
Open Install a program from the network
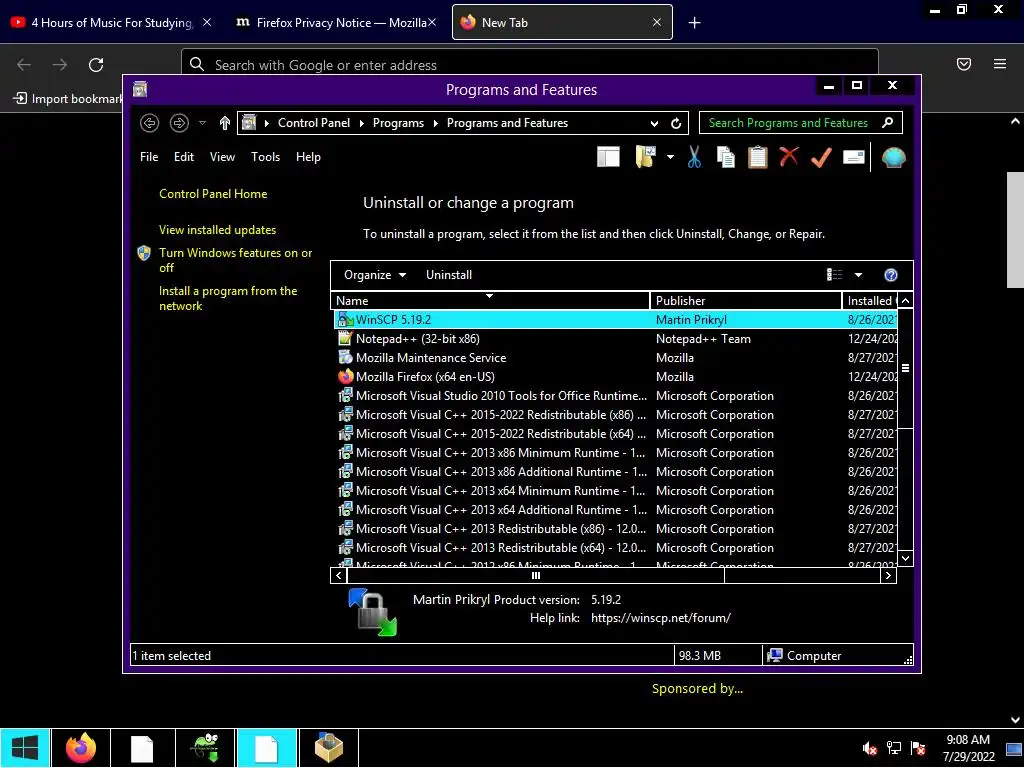coord(228,298)
